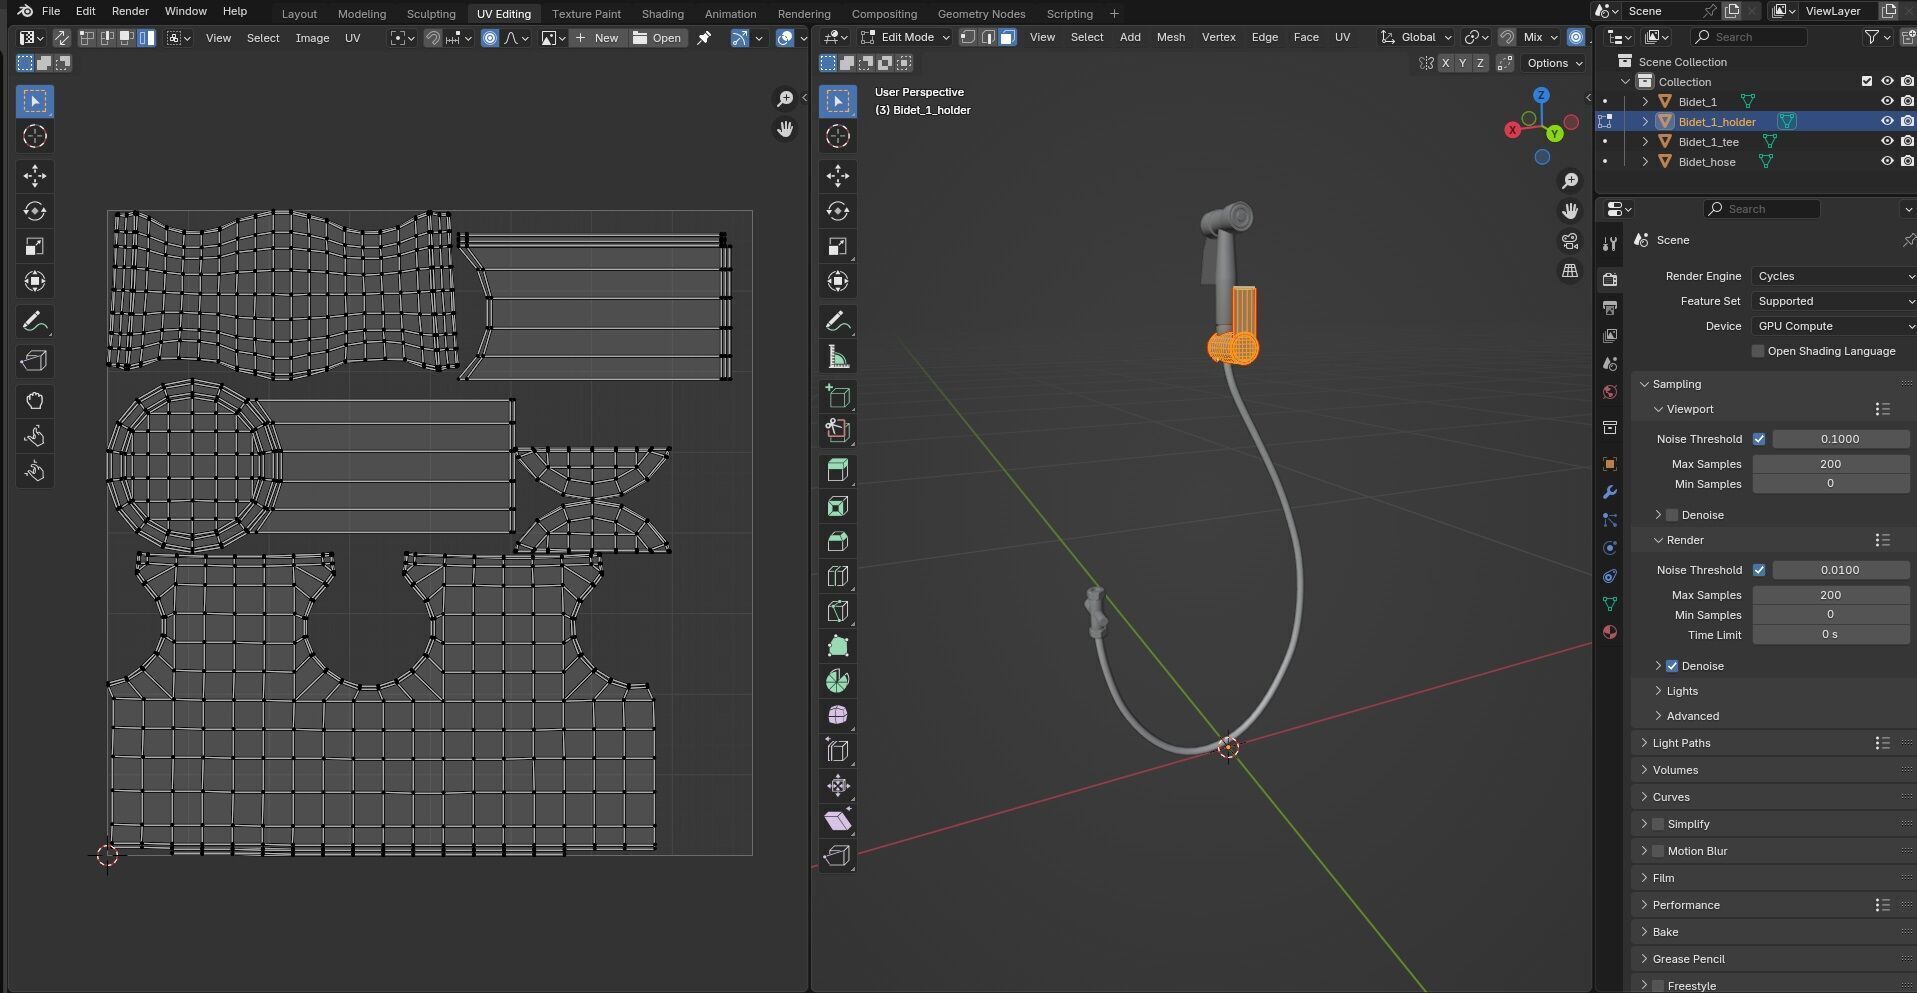Image resolution: width=1917 pixels, height=993 pixels.
Task: Switch to the Shading workspace tab
Action: tap(663, 14)
